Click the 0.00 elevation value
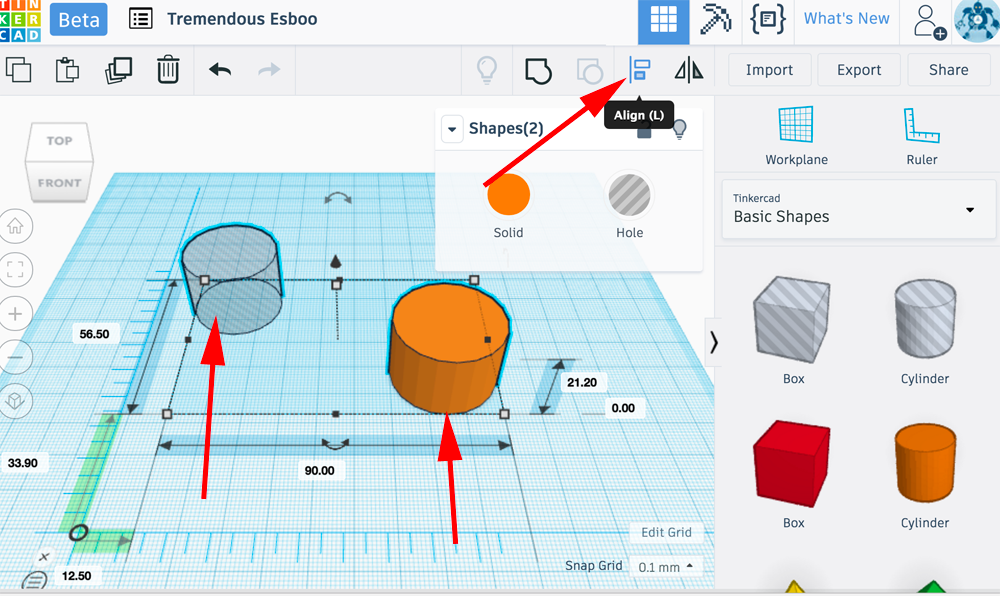1000x596 pixels. coord(623,408)
